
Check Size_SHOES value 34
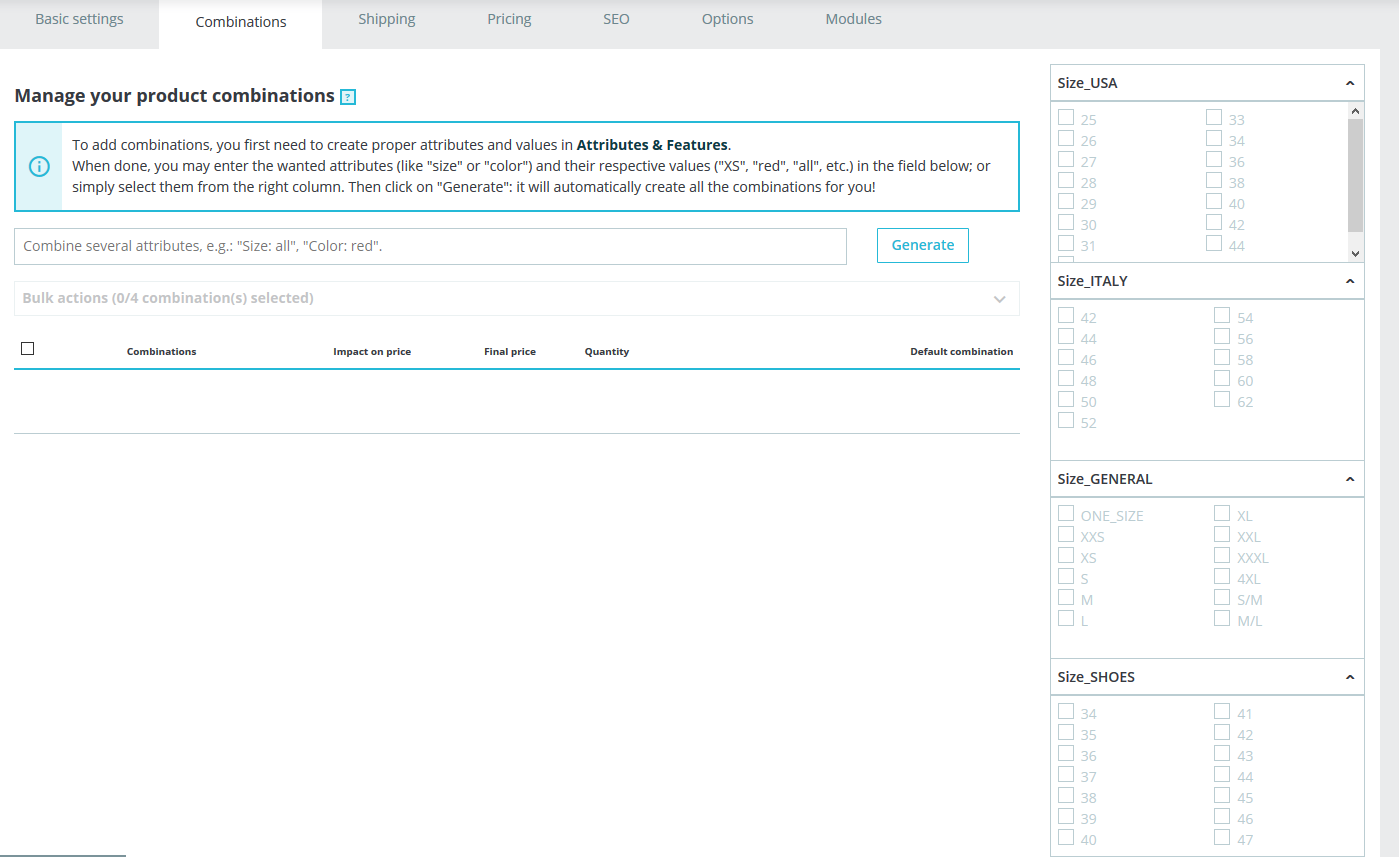click(x=1066, y=711)
